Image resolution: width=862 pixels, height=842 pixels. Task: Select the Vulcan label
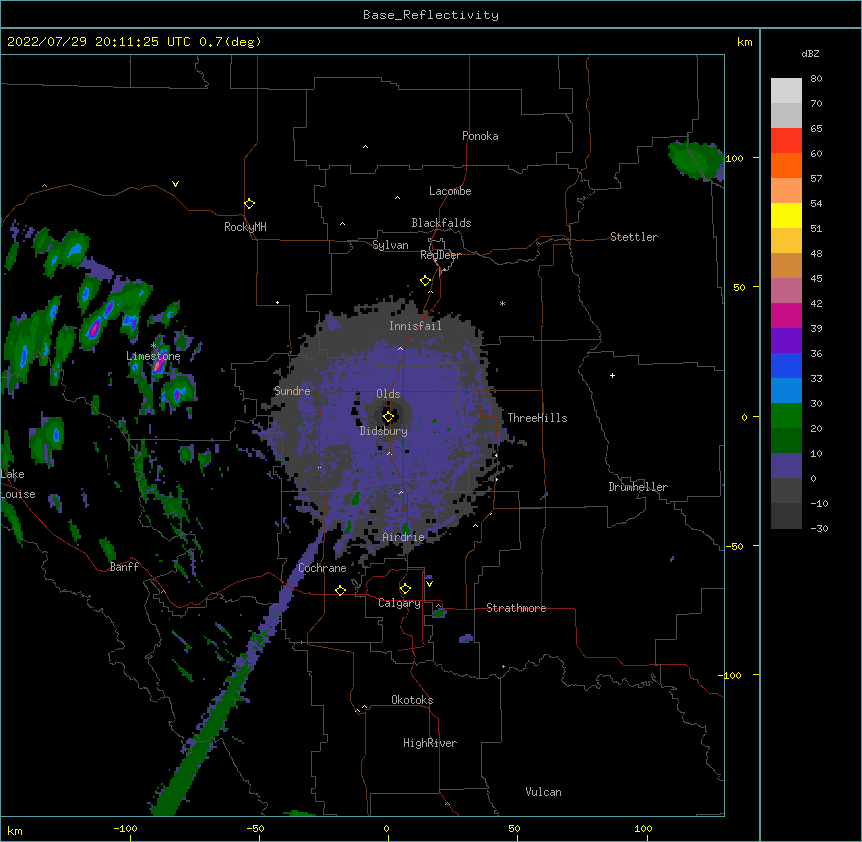pyautogui.click(x=543, y=792)
